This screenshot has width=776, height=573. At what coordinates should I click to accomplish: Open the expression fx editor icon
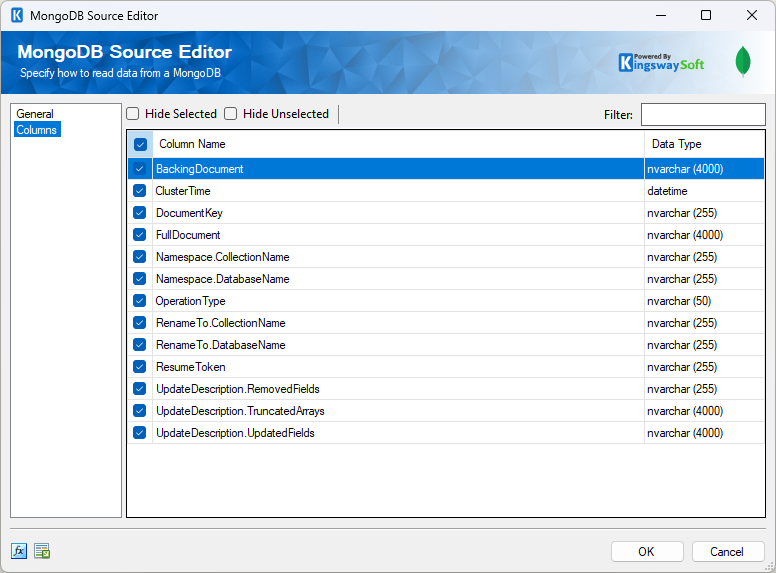pos(19,550)
